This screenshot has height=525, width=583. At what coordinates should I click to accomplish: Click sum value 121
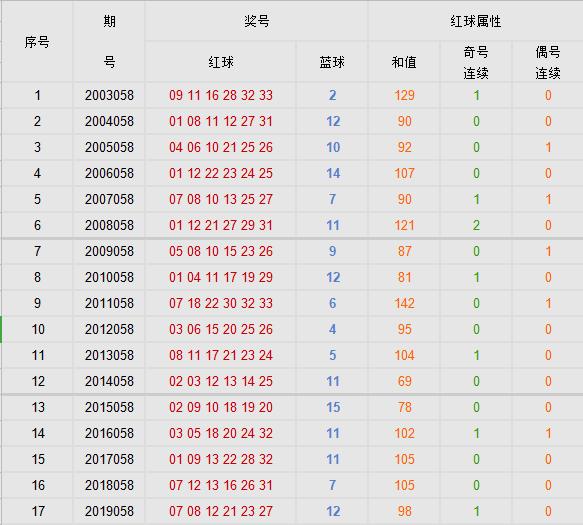404,225
